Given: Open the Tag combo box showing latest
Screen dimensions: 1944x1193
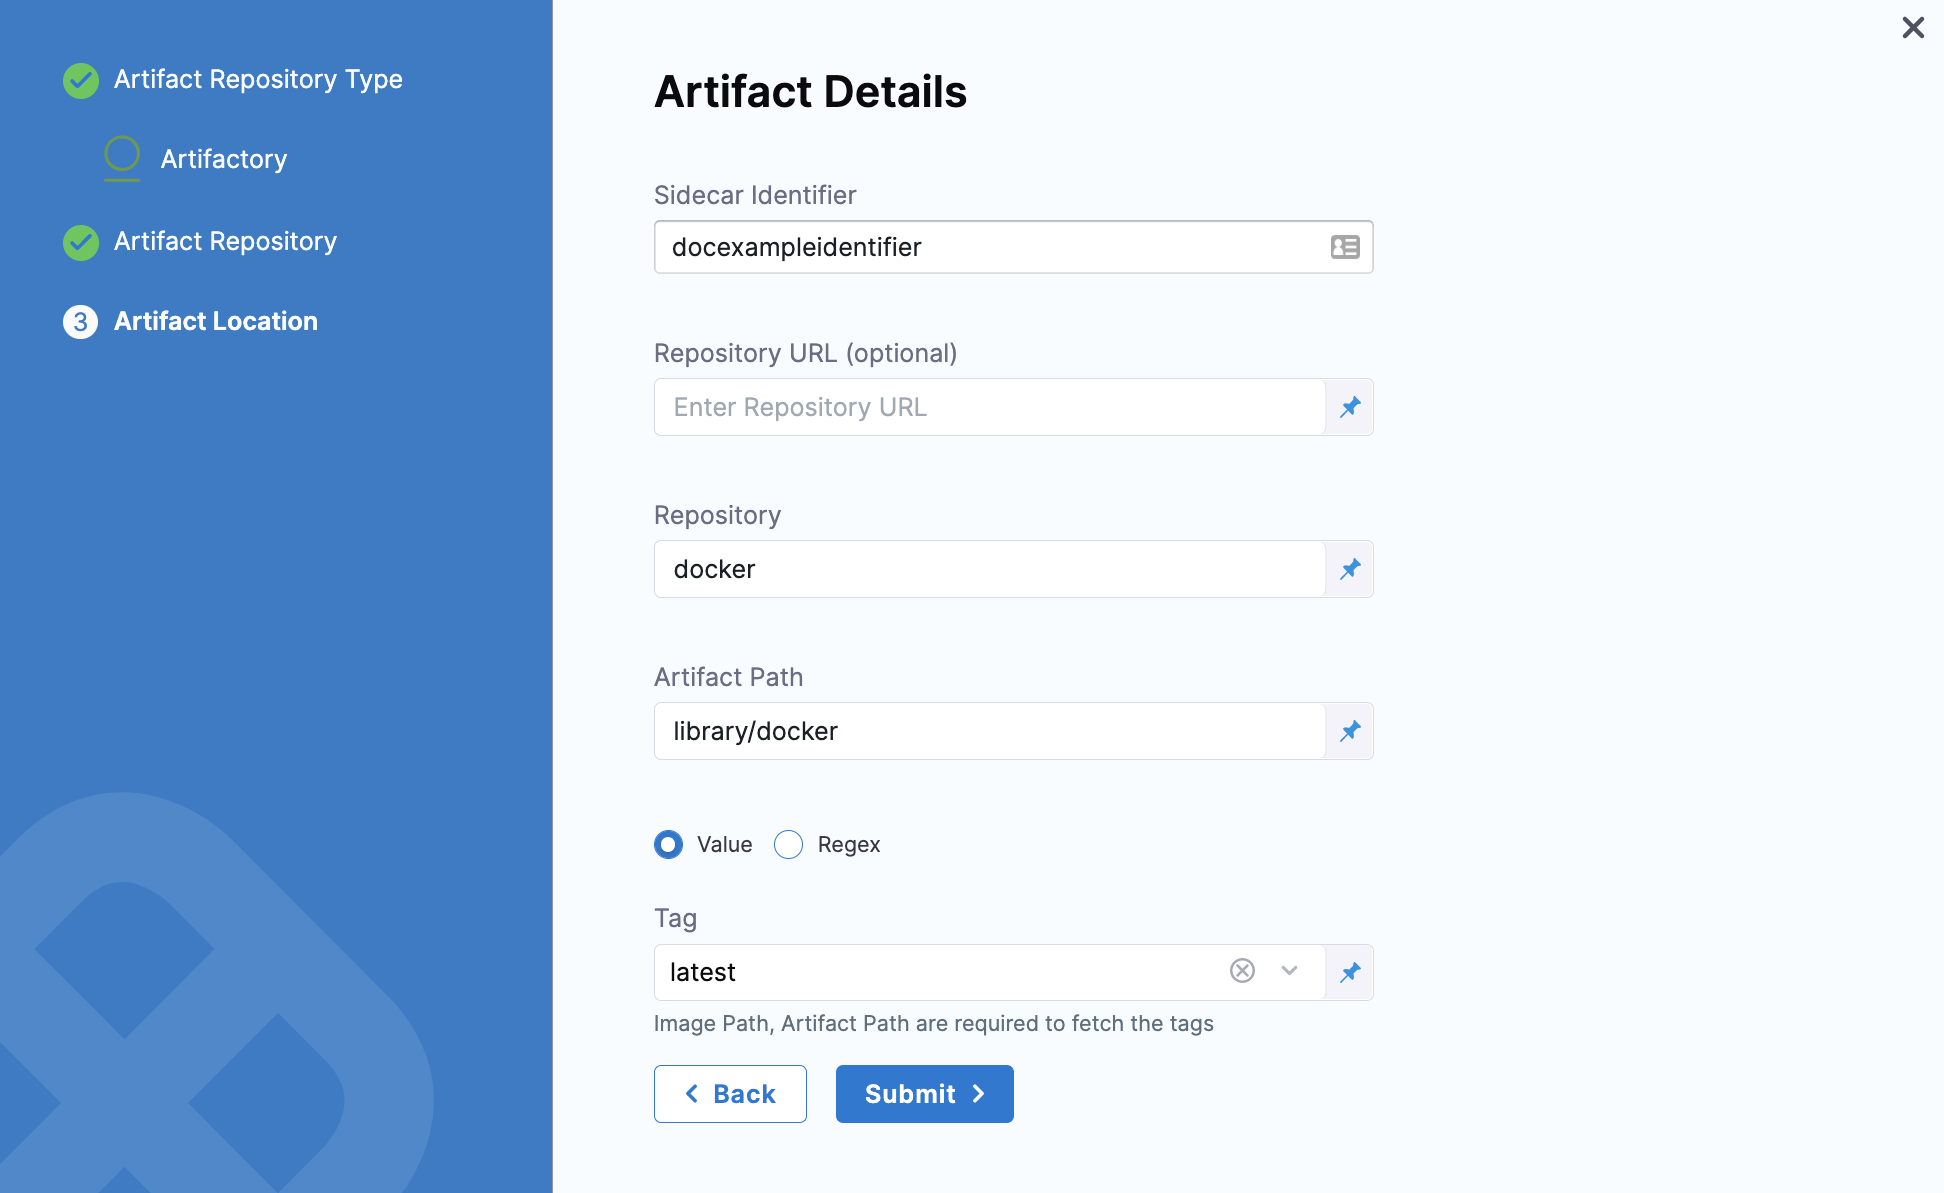Looking at the screenshot, I should (x=940, y=972).
